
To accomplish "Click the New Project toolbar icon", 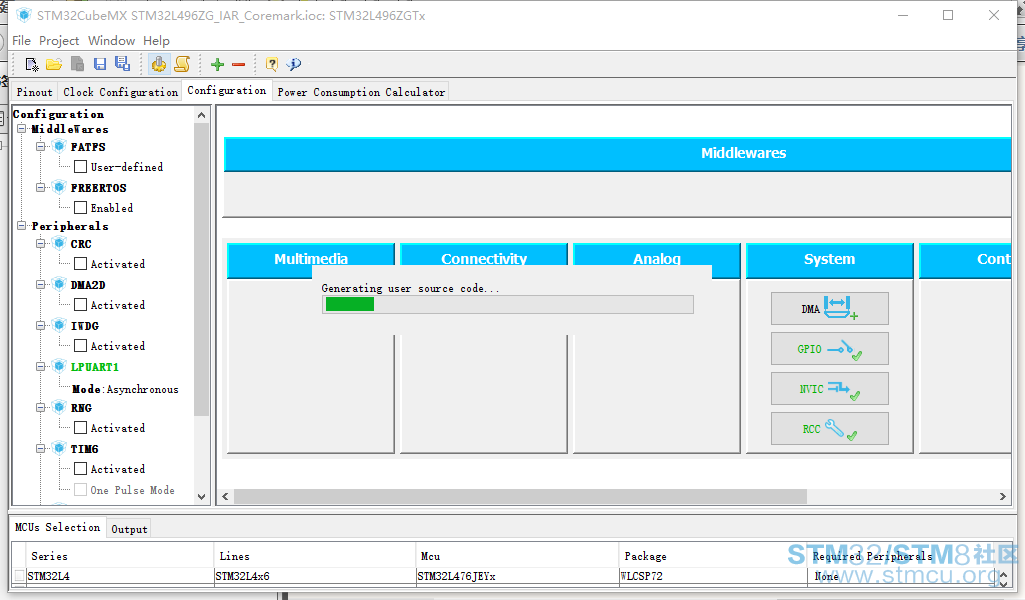I will tap(31, 64).
